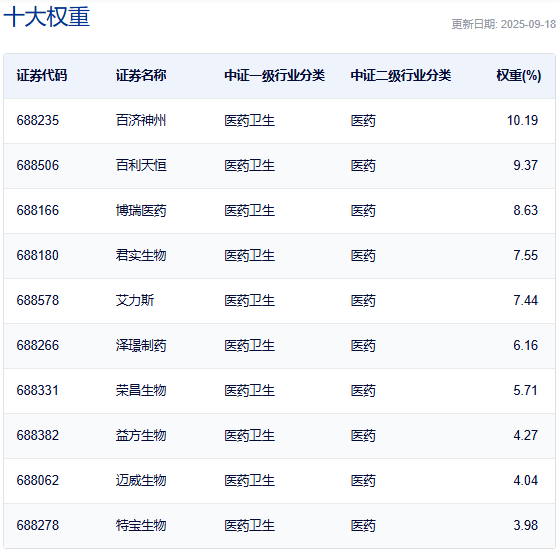559x555 pixels.
Task: Select security code 688578
Action: coord(37,300)
